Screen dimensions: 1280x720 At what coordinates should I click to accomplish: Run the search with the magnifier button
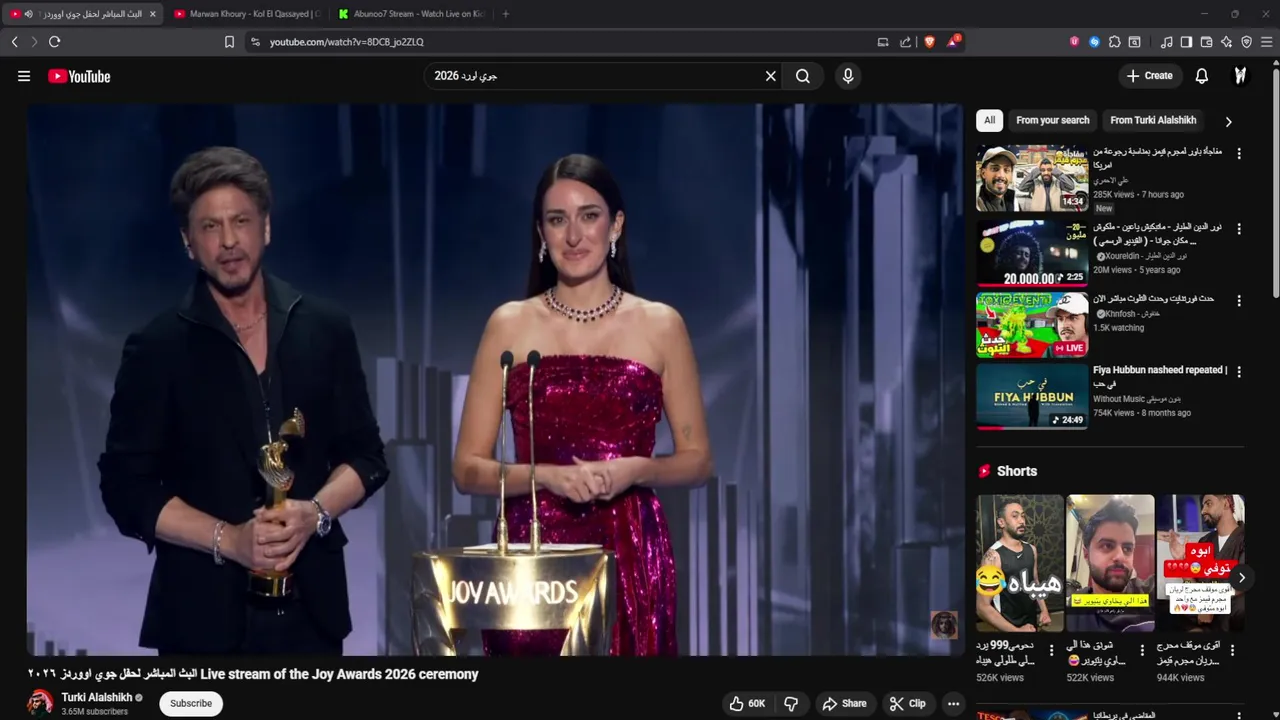[803, 76]
